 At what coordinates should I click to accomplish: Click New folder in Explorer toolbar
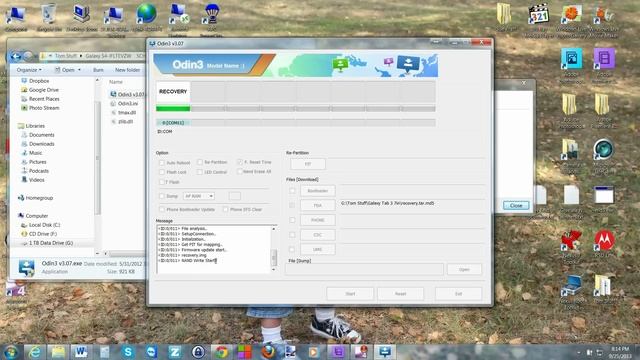click(x=127, y=70)
